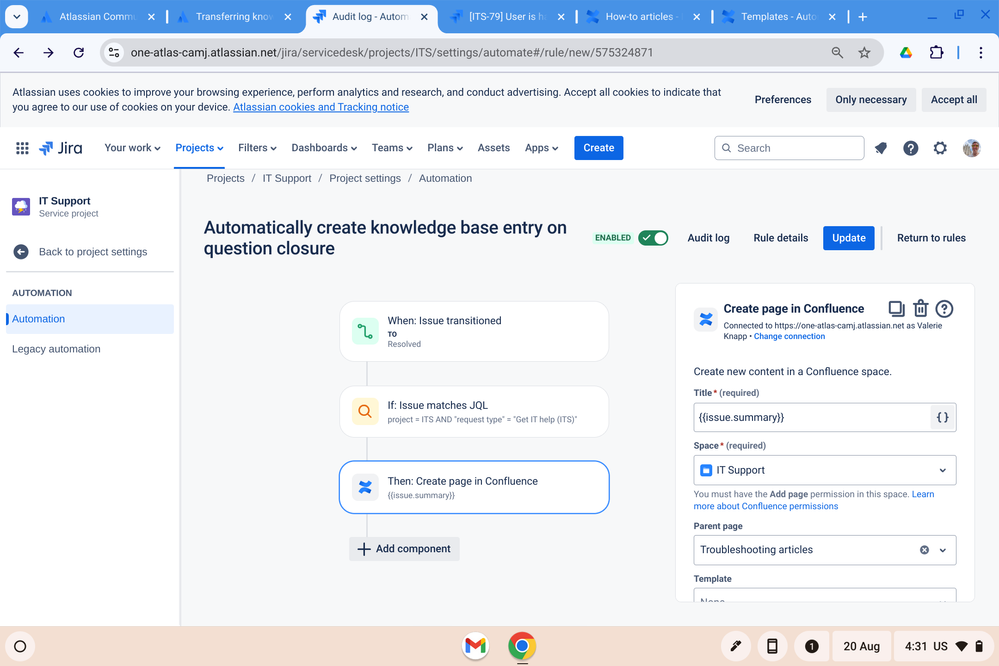Click the JQL condition magnifier icon
Viewport: 999px width, 666px height.
[x=365, y=412]
